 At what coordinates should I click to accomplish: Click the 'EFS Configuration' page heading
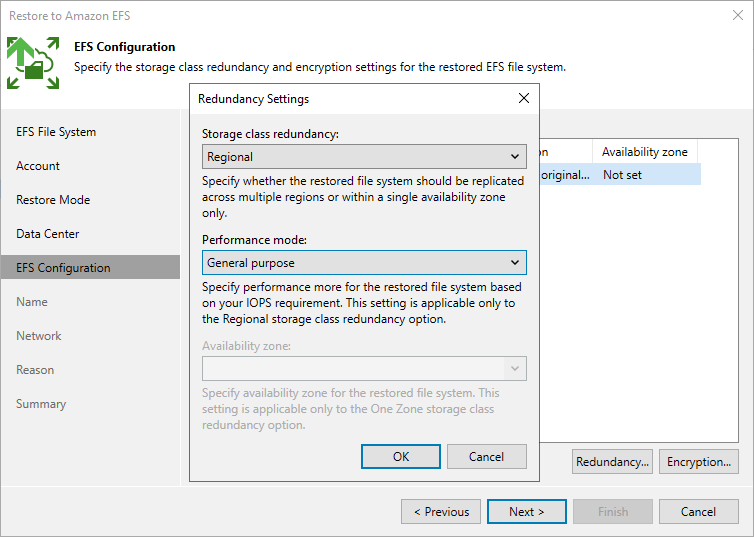pos(125,47)
